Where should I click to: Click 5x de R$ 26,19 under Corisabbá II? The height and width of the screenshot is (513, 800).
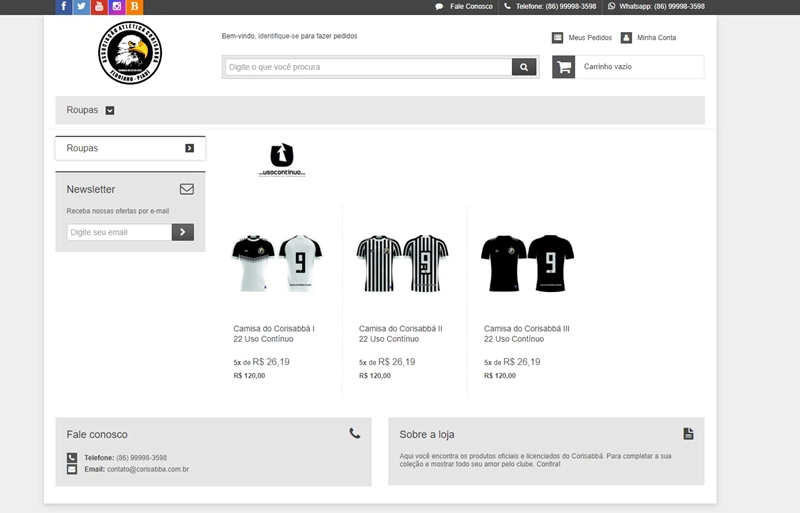tap(387, 362)
